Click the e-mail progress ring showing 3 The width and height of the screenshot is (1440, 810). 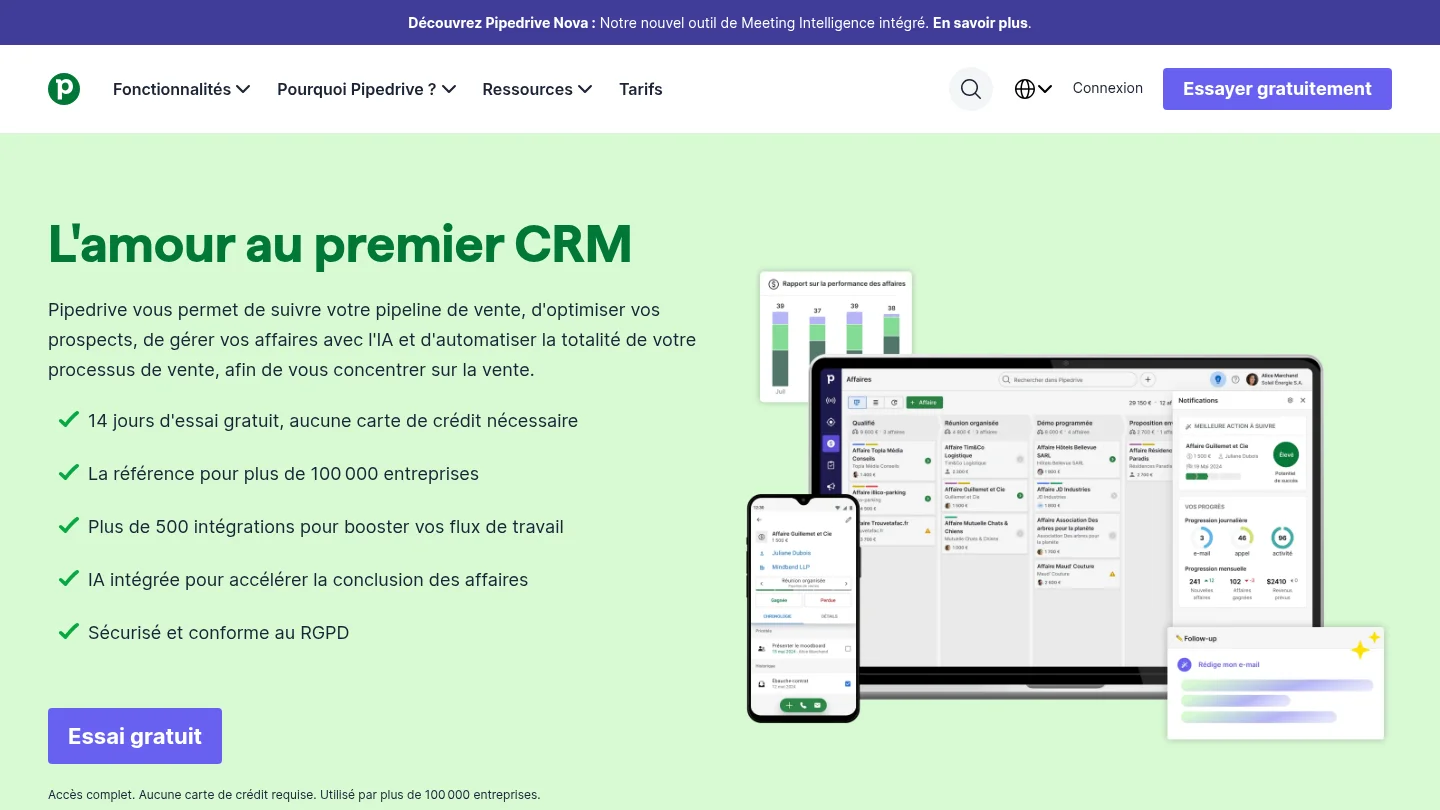tap(1202, 538)
